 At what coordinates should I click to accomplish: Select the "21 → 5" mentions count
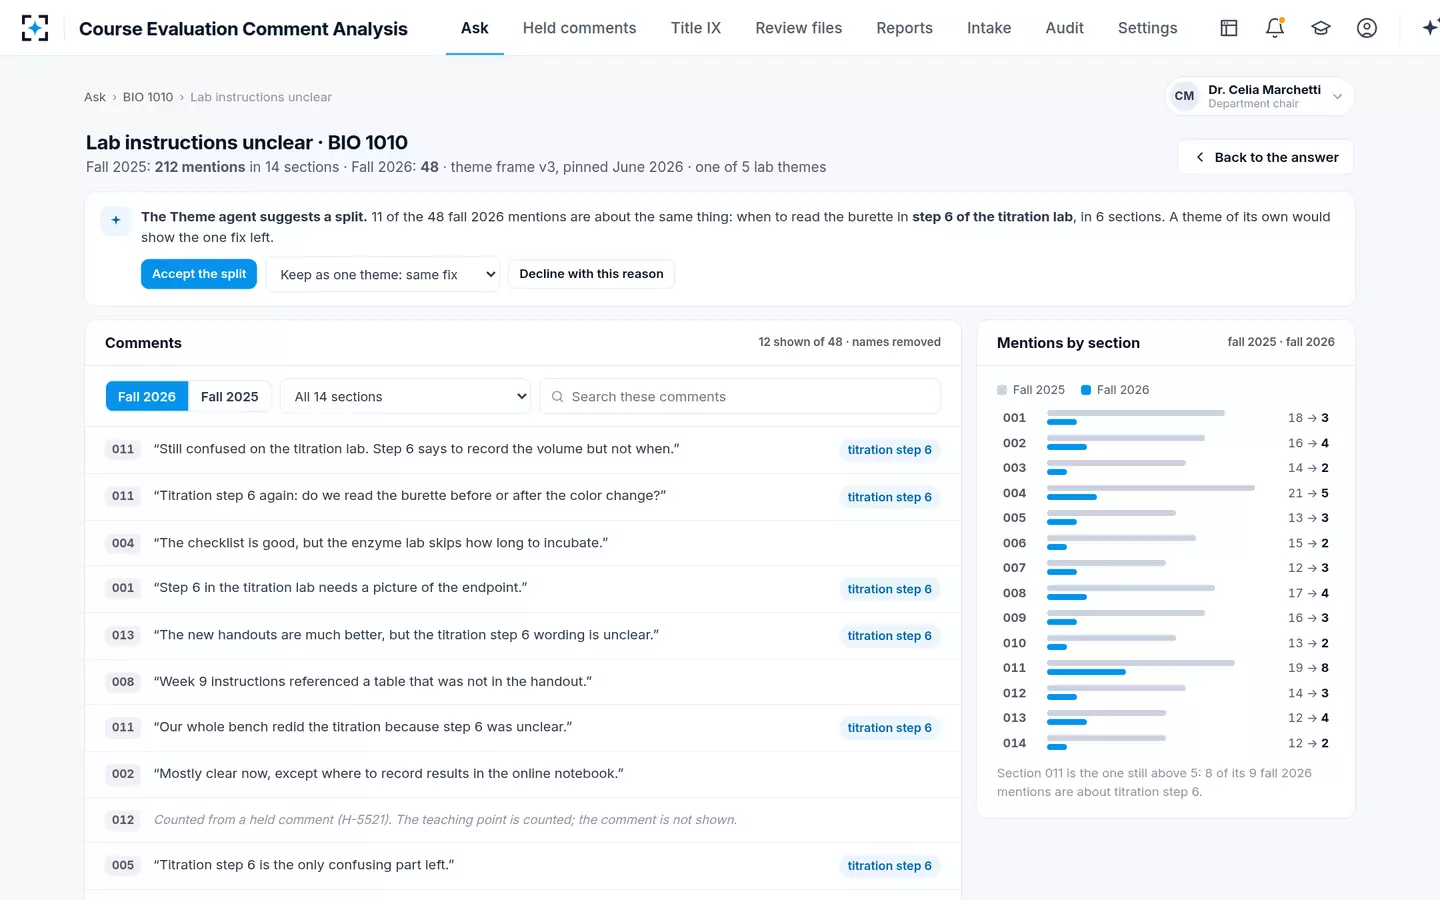pos(1308,493)
